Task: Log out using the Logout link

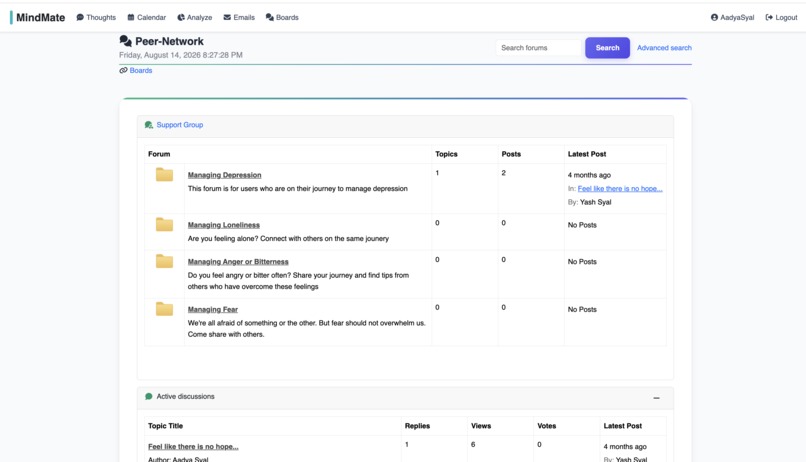Action: pyautogui.click(x=781, y=17)
